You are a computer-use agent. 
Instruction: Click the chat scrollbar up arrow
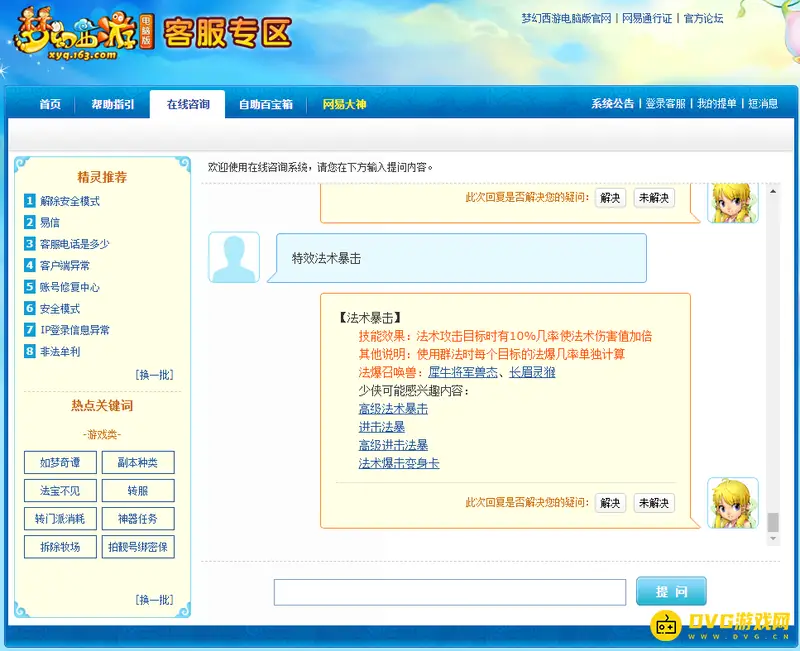tap(773, 191)
